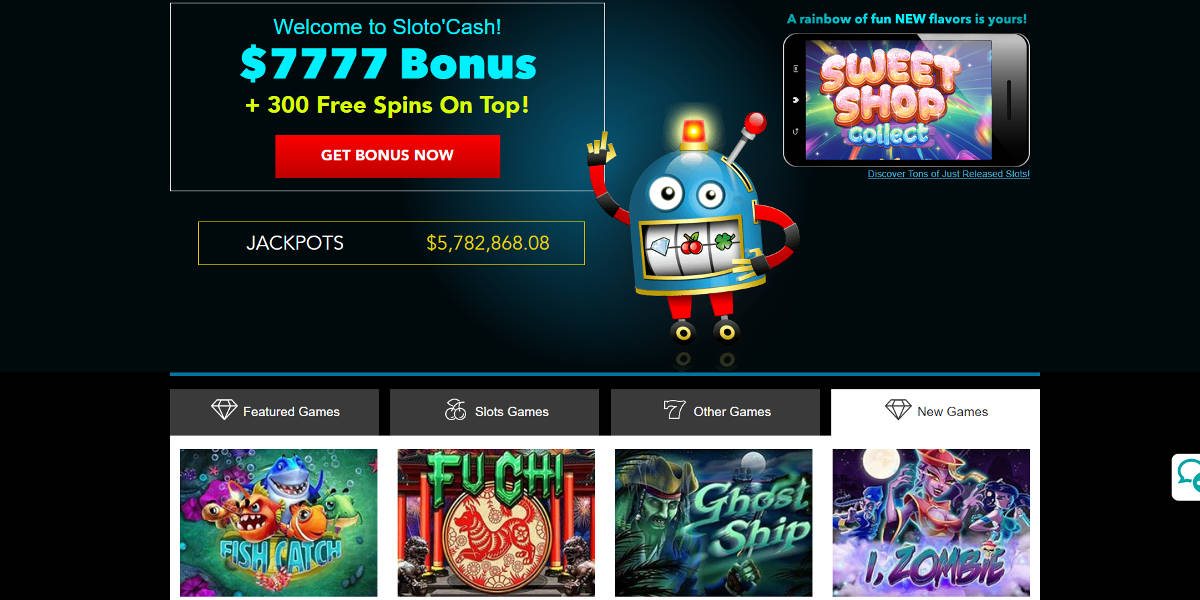Switch to the Featured Games tab
Image resolution: width=1200 pixels, height=600 pixels.
(x=274, y=412)
